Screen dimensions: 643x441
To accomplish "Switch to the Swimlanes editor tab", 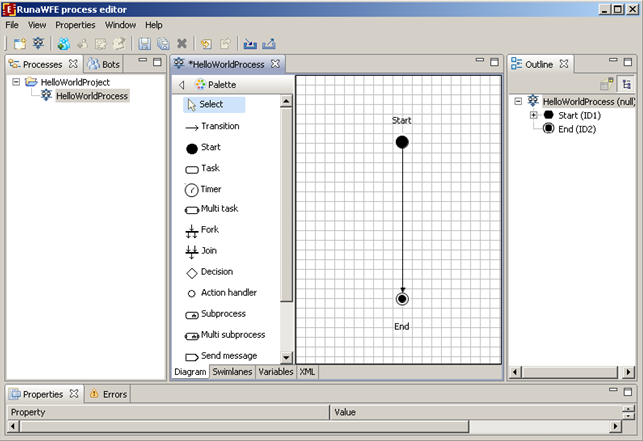I will tap(231, 371).
